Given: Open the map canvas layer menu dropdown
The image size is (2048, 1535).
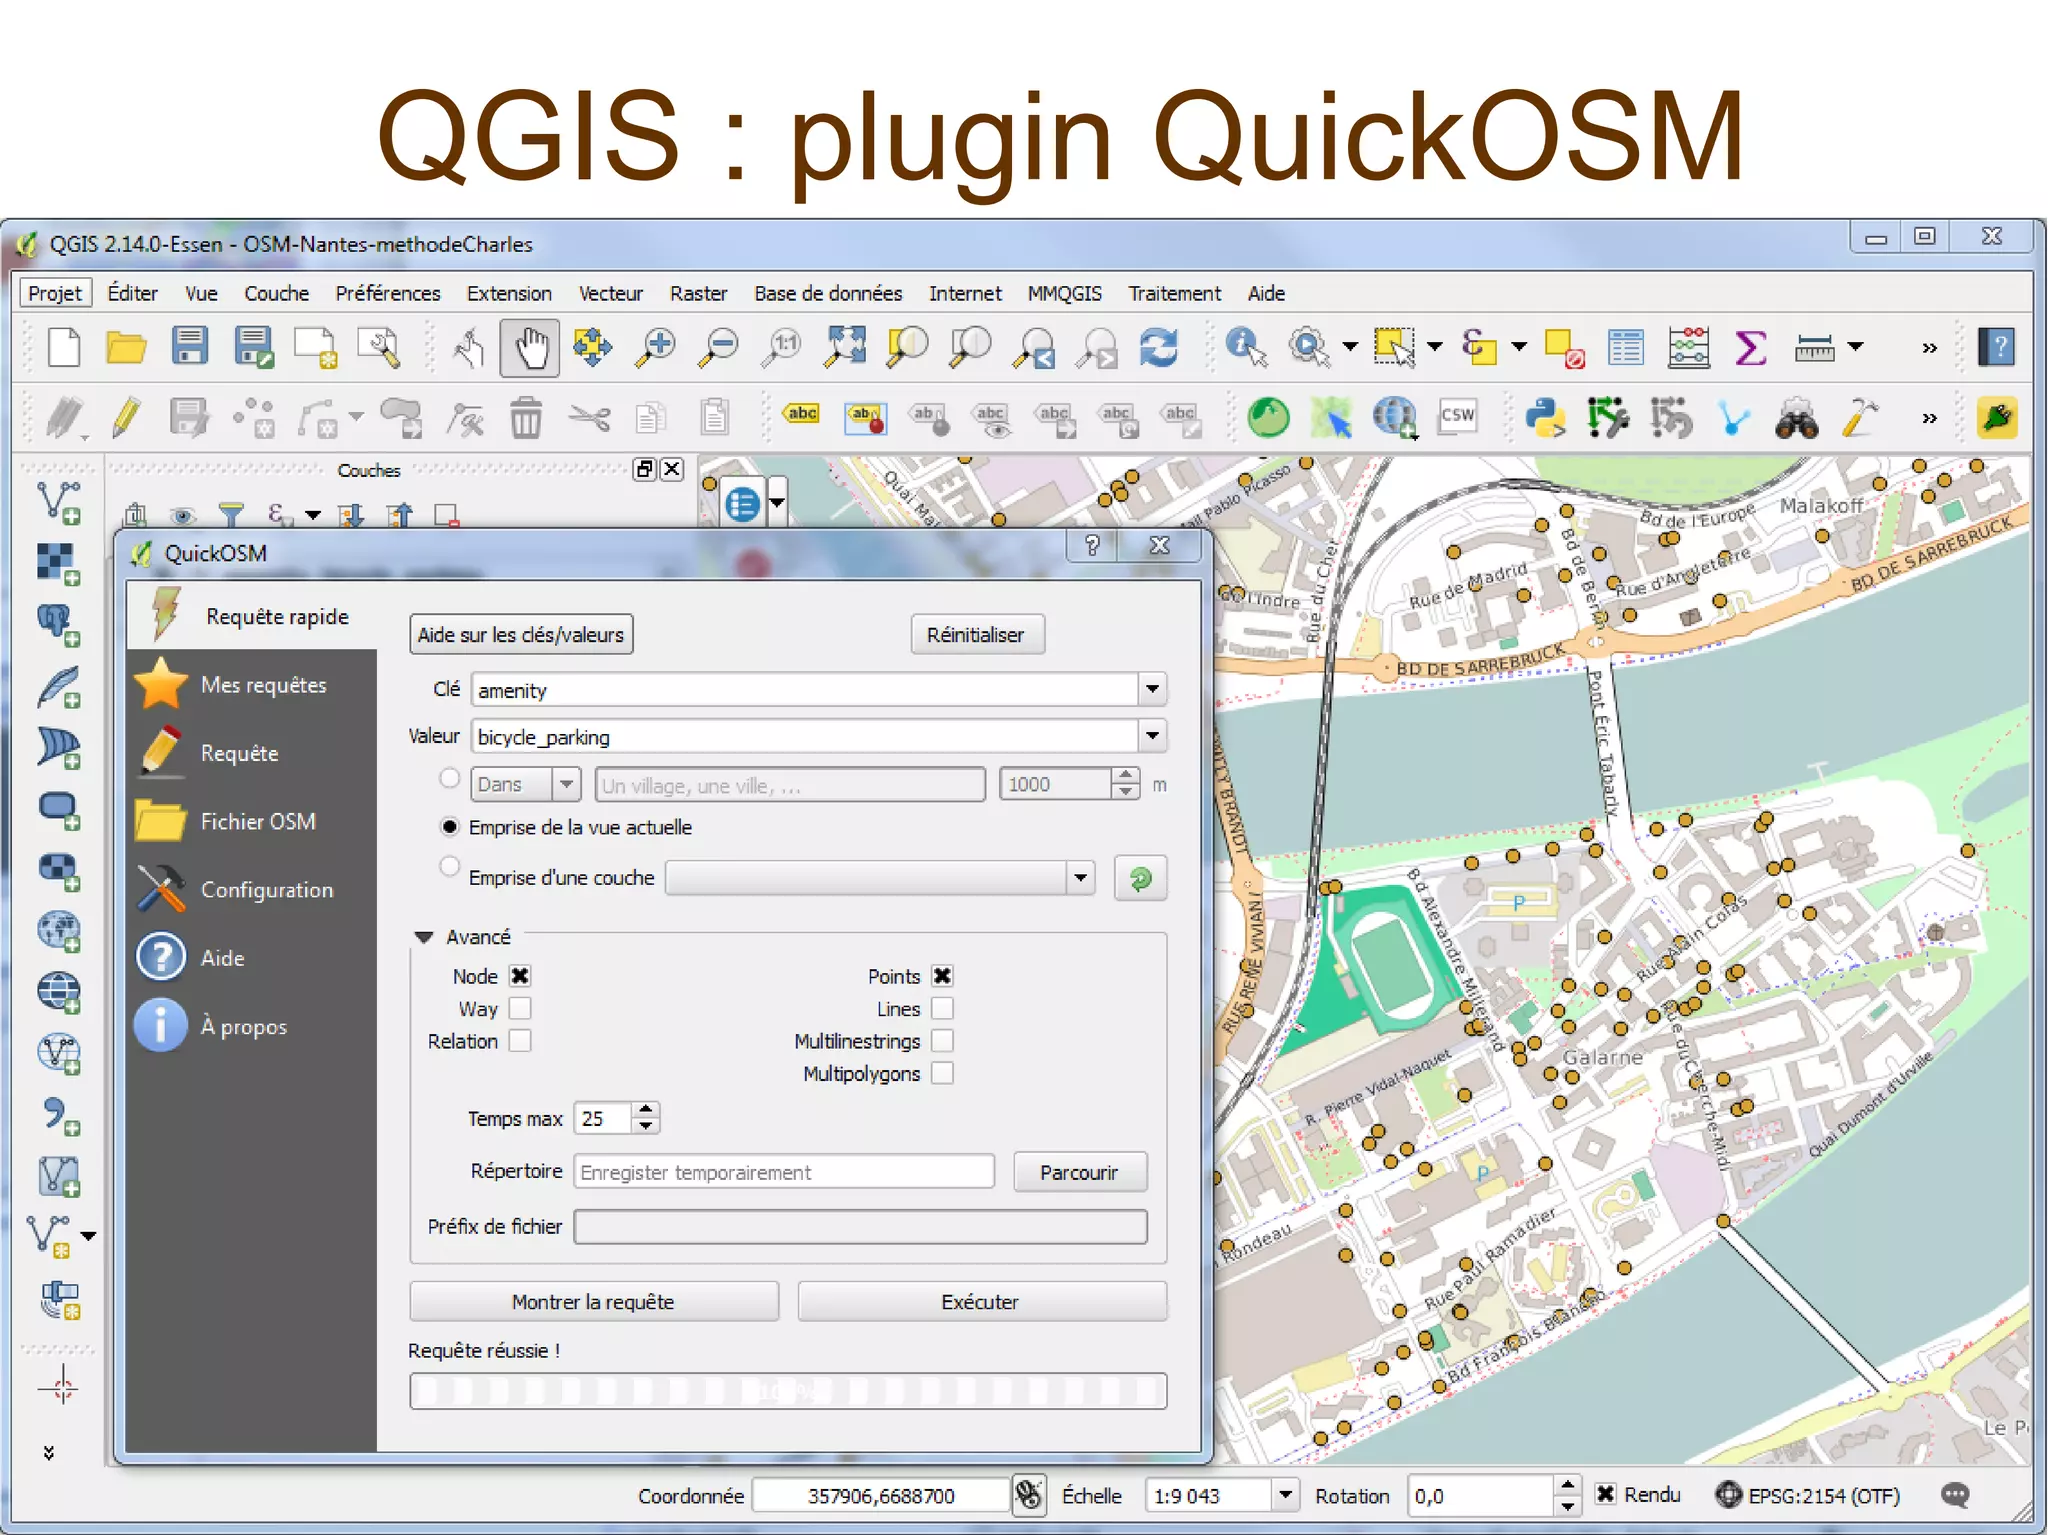Looking at the screenshot, I should [x=776, y=503].
